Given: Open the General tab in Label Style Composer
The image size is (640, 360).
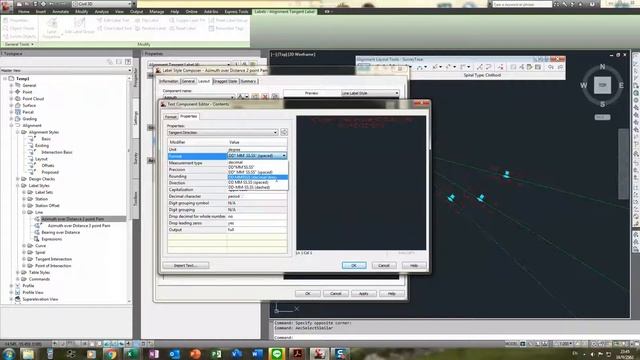Looking at the screenshot, I should [188, 81].
